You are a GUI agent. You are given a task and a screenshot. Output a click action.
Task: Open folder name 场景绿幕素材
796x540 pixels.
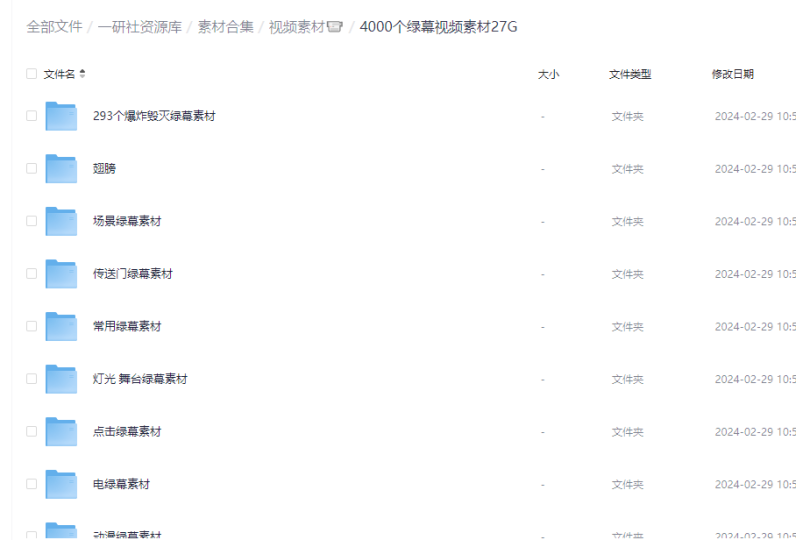pyautogui.click(x=127, y=221)
